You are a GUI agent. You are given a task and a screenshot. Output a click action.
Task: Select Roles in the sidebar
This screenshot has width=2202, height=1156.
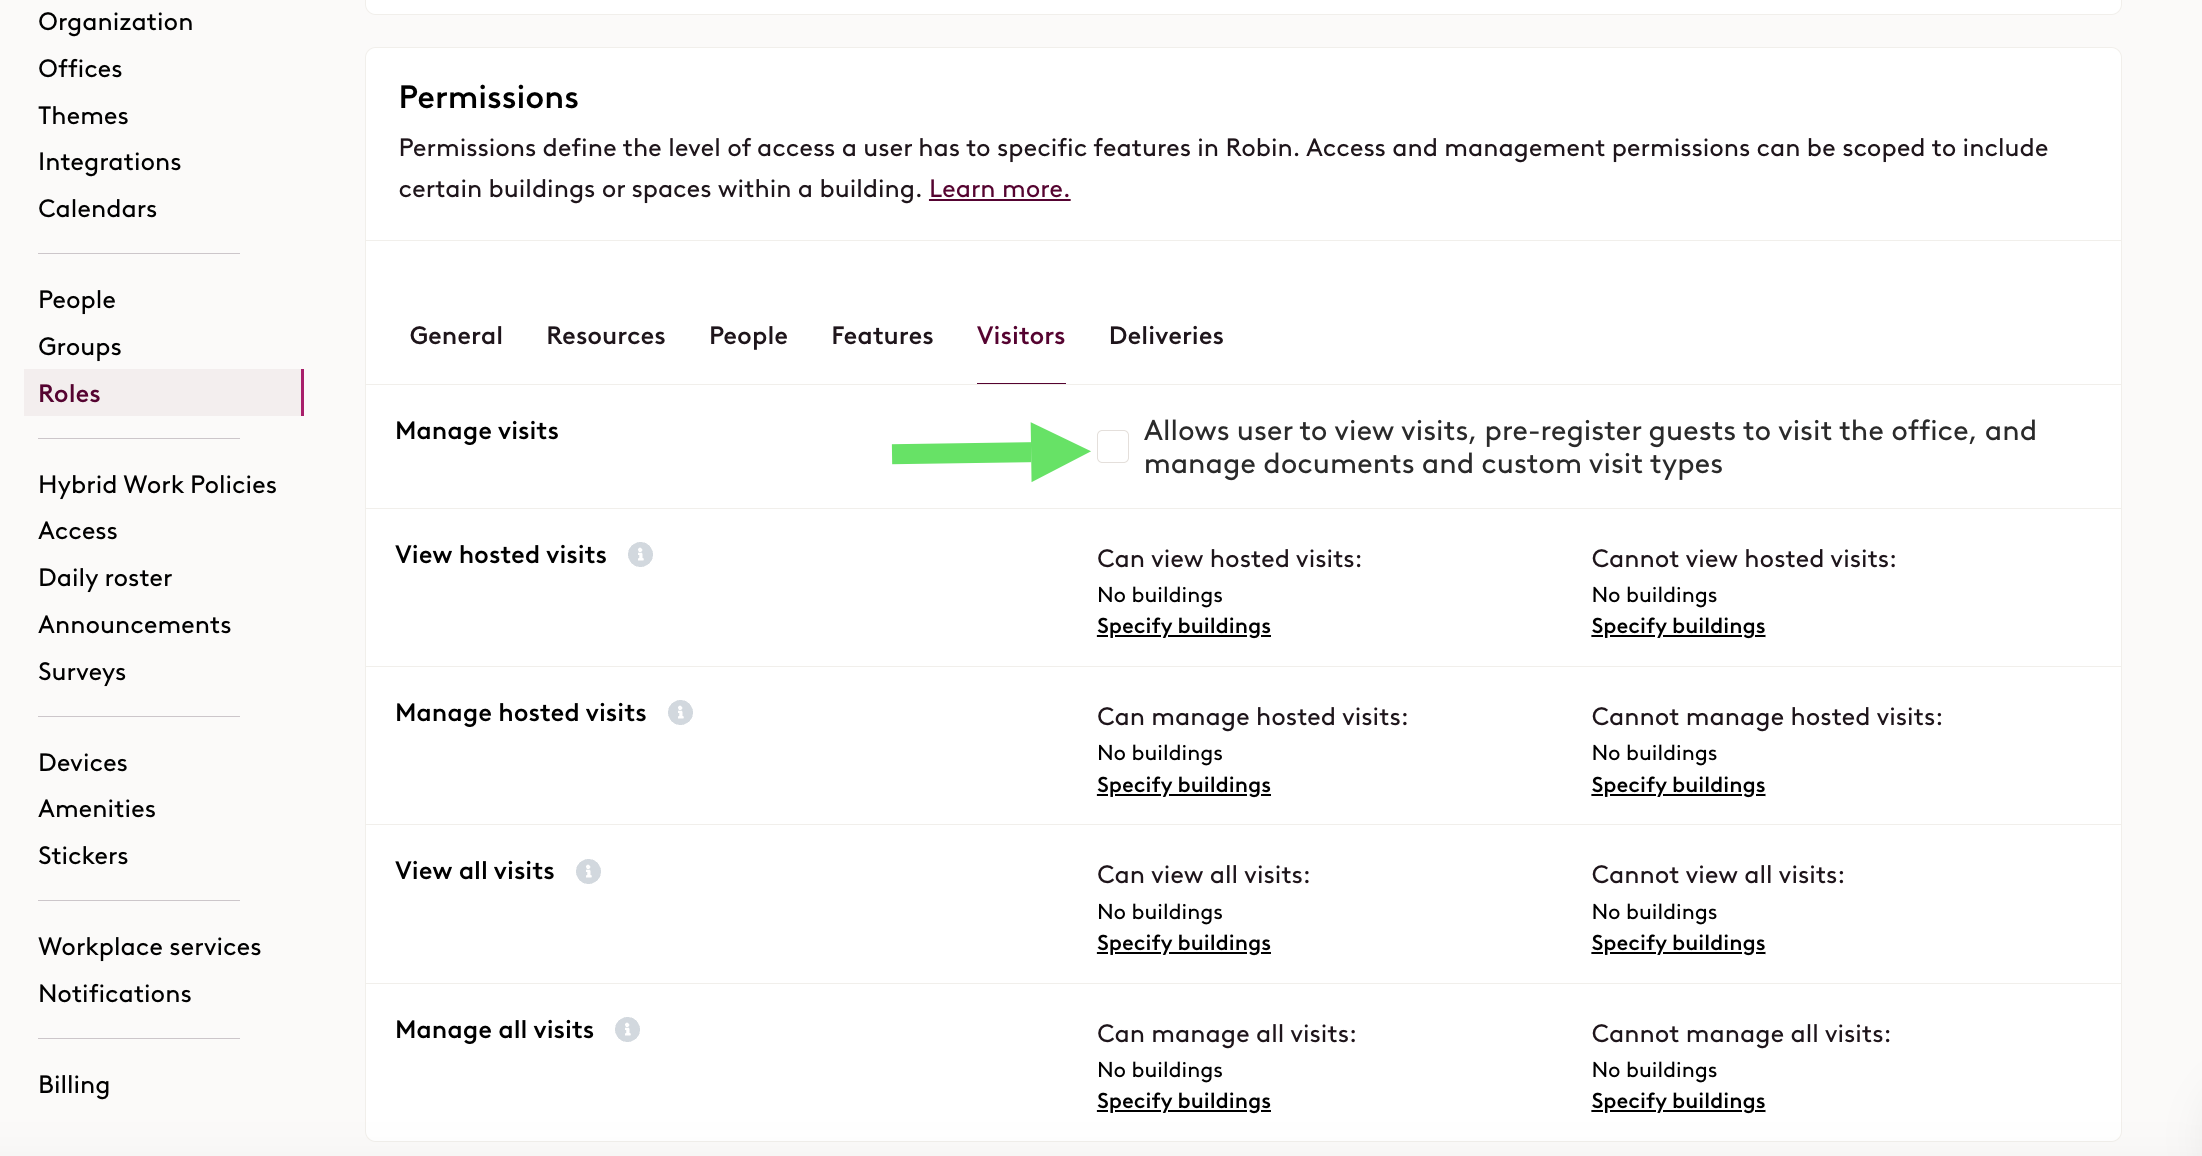(163, 393)
